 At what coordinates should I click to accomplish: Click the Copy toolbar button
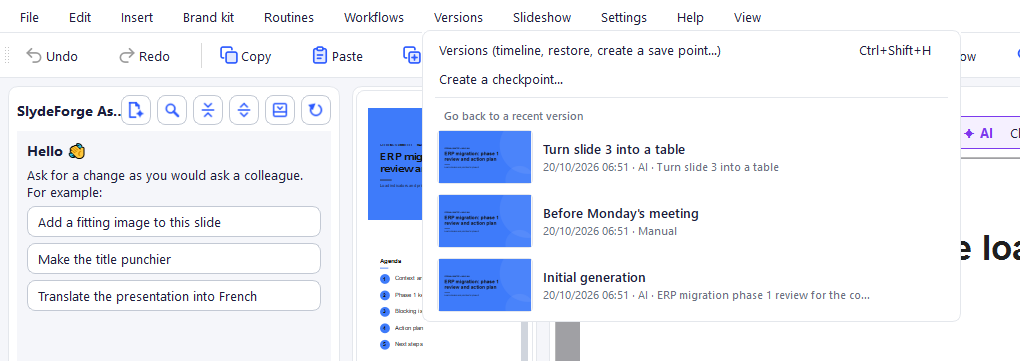point(246,57)
